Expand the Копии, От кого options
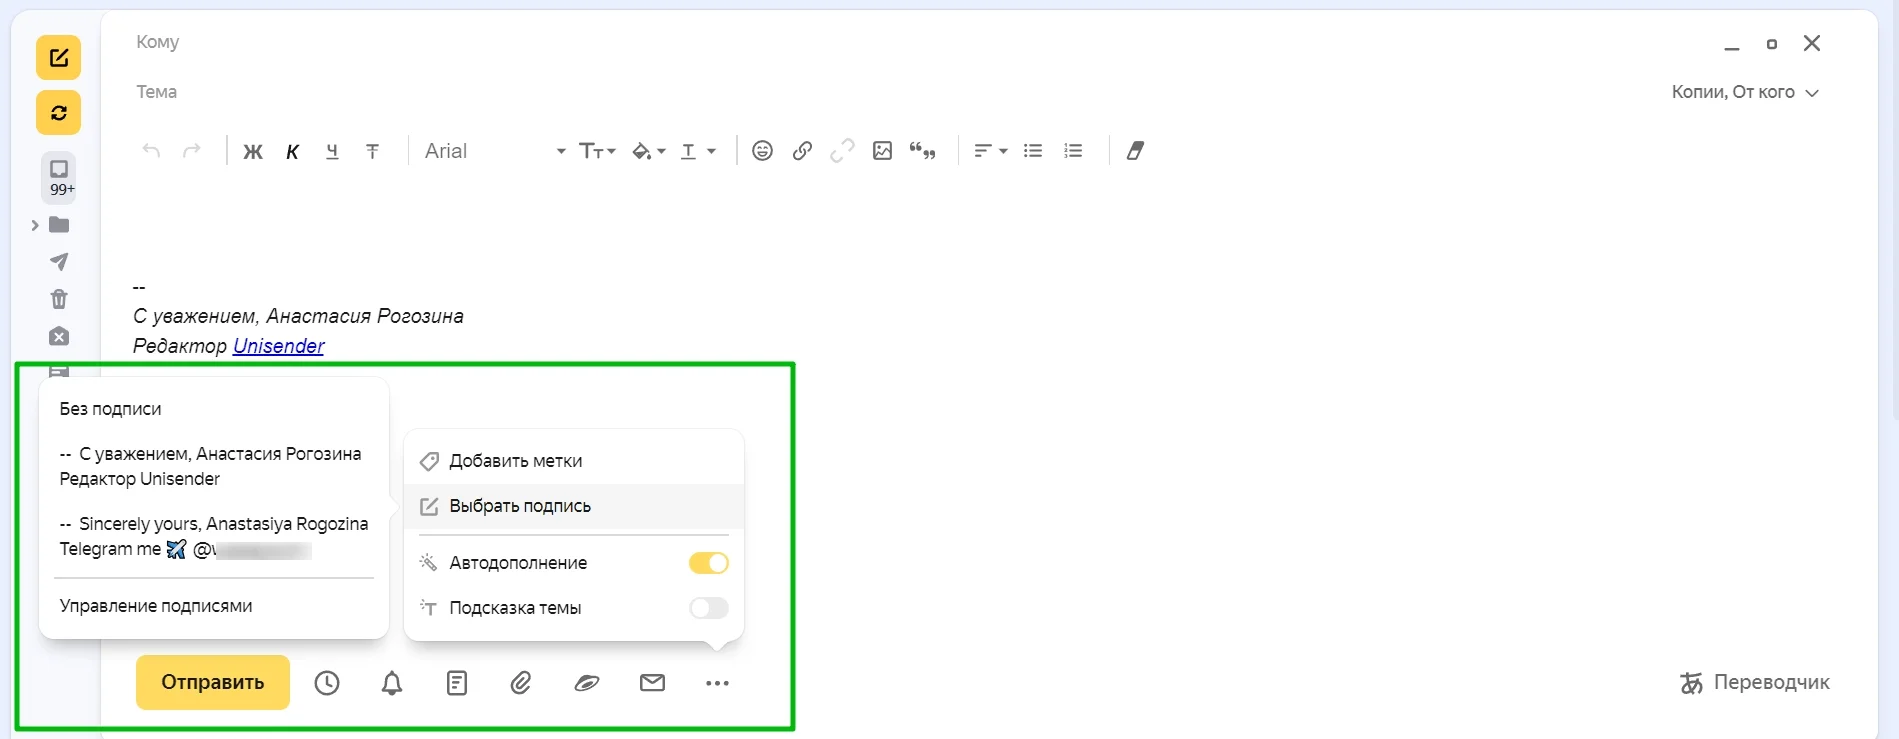The width and height of the screenshot is (1899, 739). (1745, 92)
